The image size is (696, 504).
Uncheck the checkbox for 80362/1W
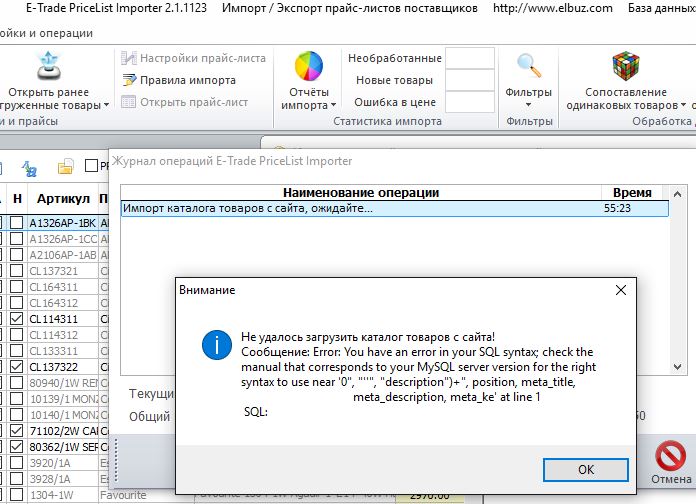pyautogui.click(x=17, y=447)
